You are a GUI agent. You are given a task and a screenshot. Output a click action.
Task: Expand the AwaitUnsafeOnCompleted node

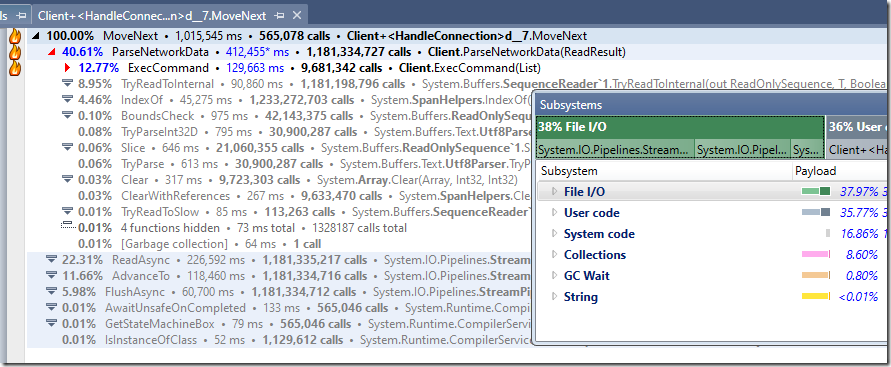coord(52,308)
